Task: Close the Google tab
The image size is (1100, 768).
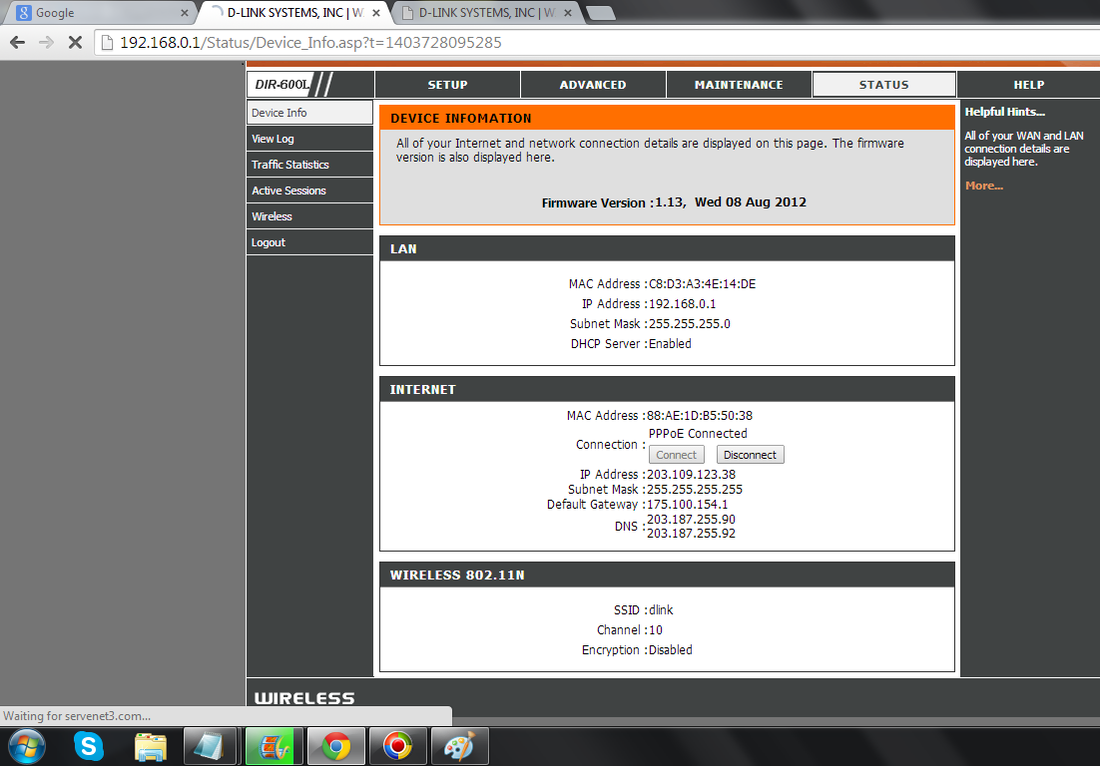Action: click(x=185, y=13)
